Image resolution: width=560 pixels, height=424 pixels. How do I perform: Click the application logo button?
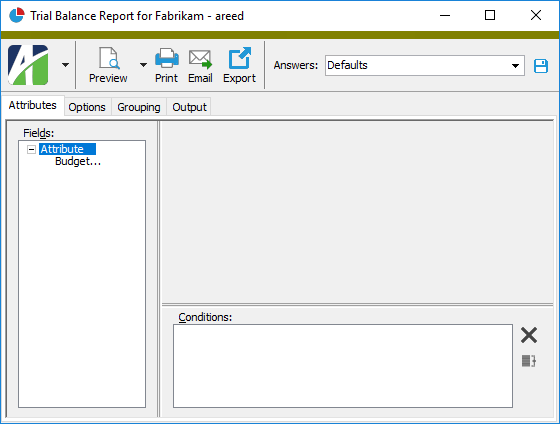(28, 65)
